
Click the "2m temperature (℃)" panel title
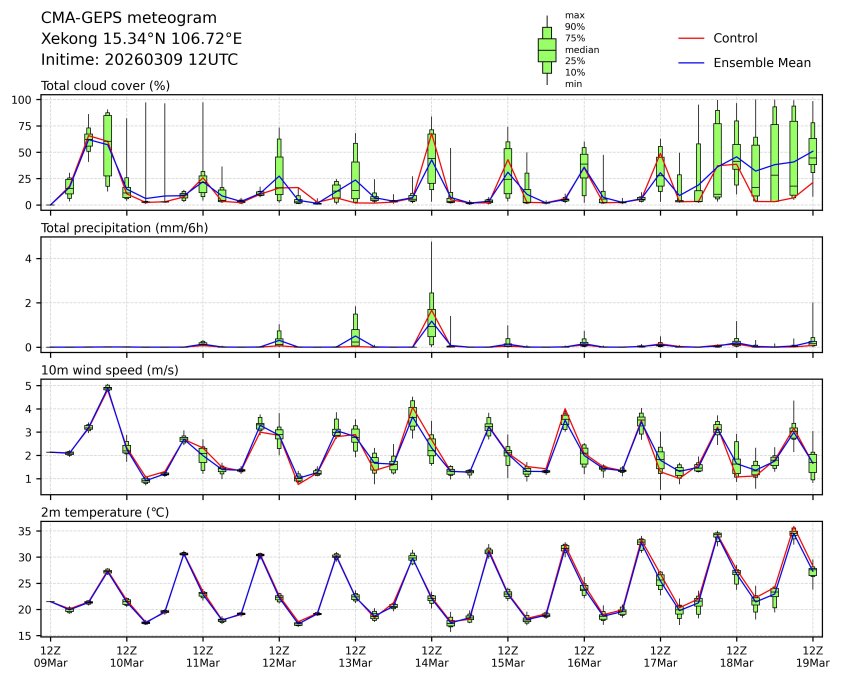coord(103,512)
